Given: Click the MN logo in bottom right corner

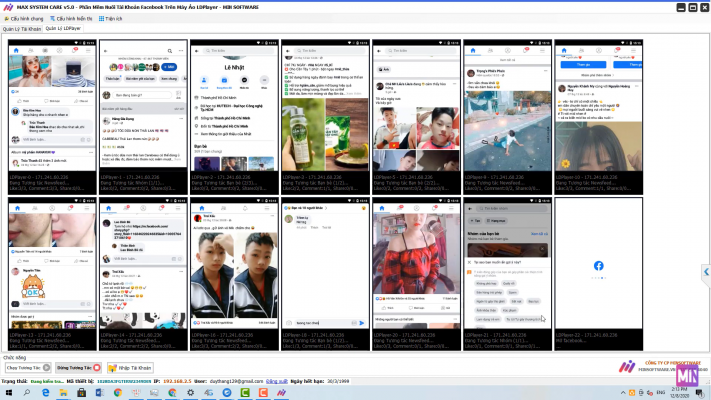Looking at the screenshot, I should point(688,374).
